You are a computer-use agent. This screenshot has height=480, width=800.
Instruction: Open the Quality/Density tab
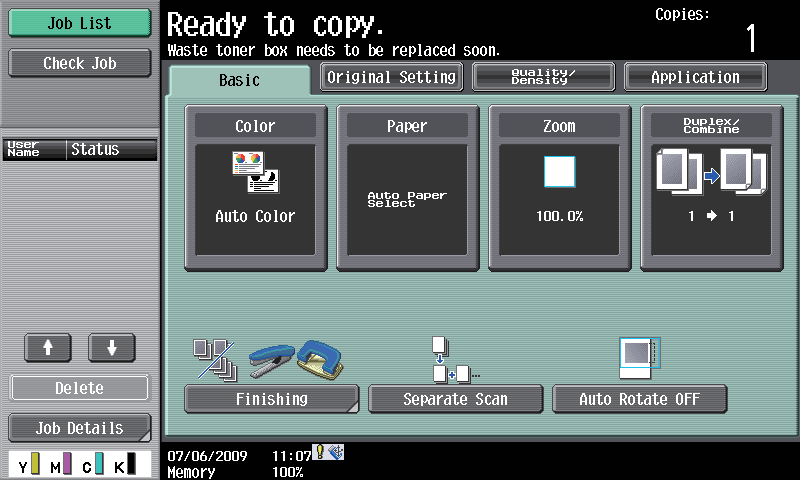(x=543, y=77)
